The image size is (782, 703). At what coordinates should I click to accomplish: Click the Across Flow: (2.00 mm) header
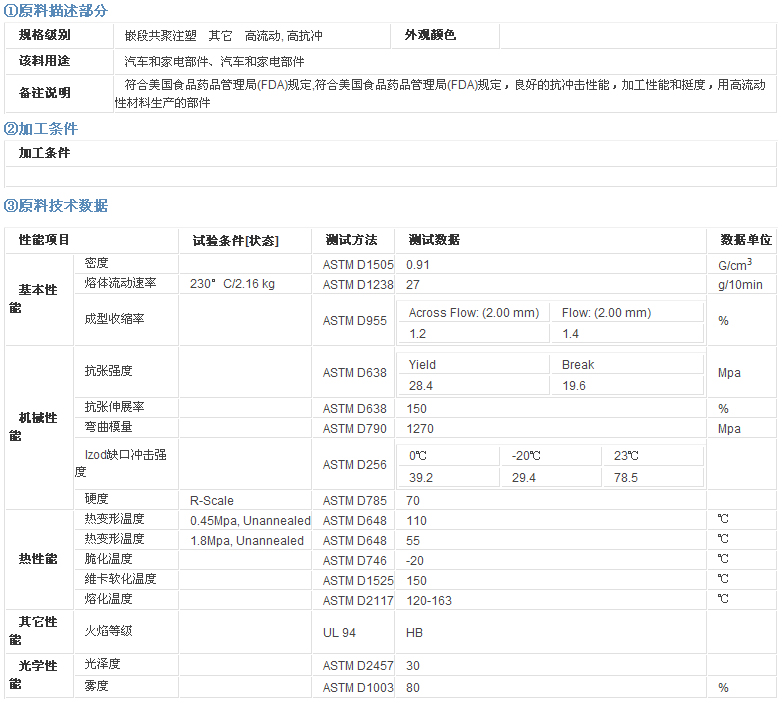(474, 313)
